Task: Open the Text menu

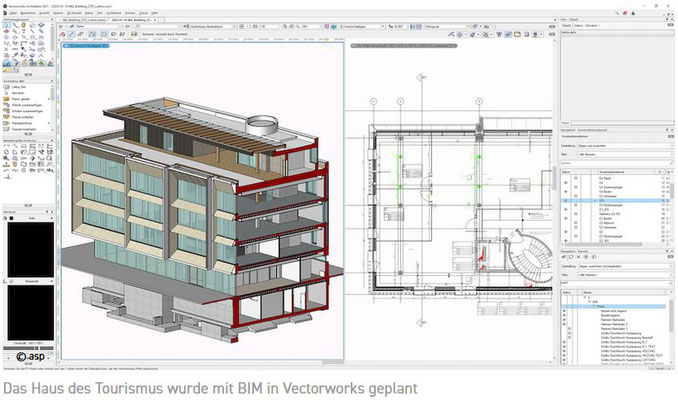Action: (99, 13)
